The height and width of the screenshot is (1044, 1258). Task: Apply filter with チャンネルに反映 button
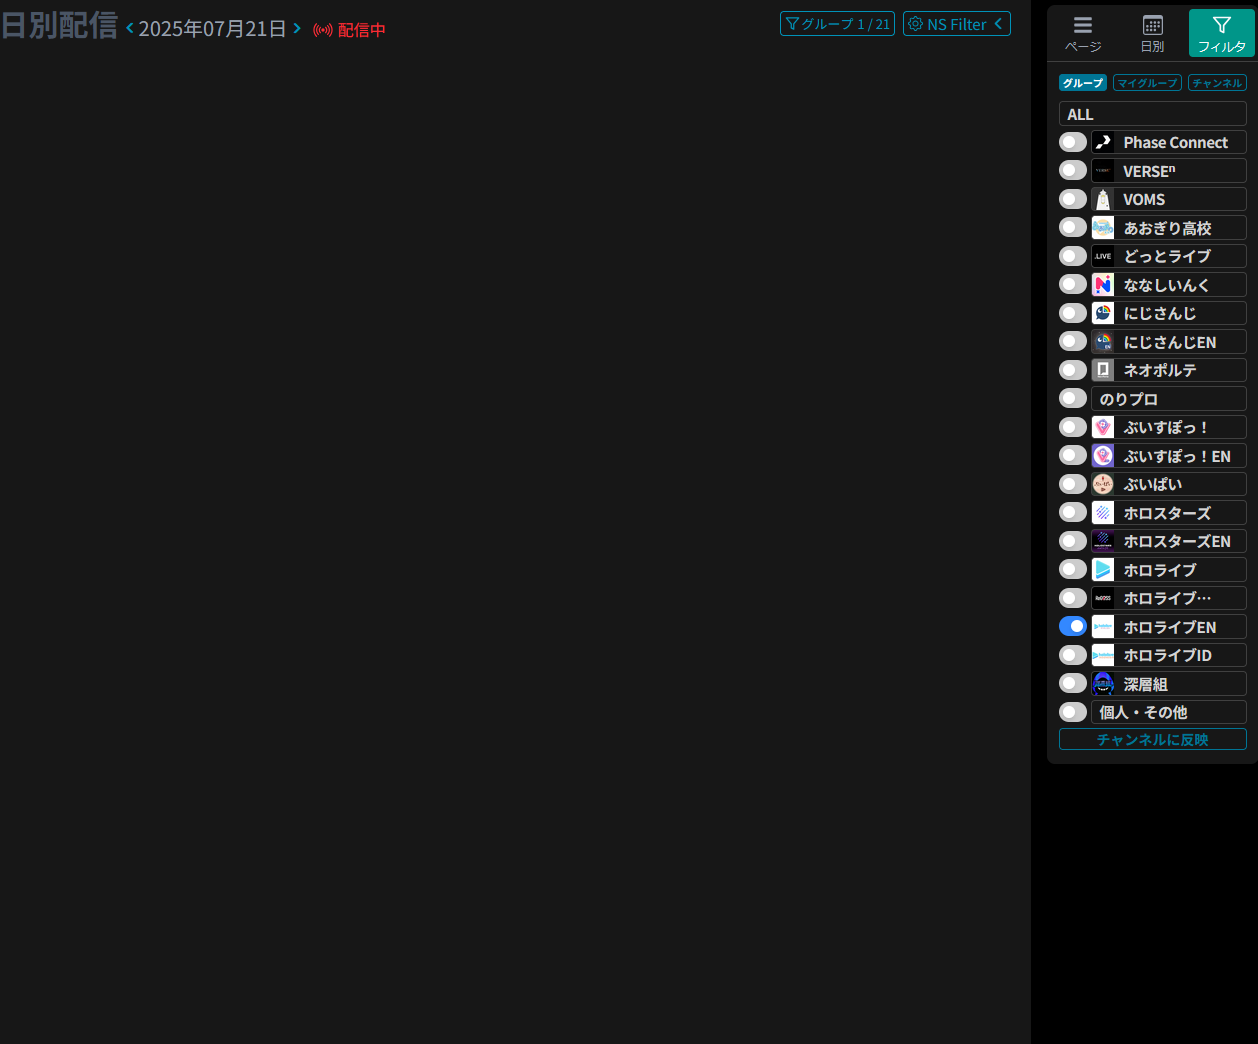[x=1153, y=739]
